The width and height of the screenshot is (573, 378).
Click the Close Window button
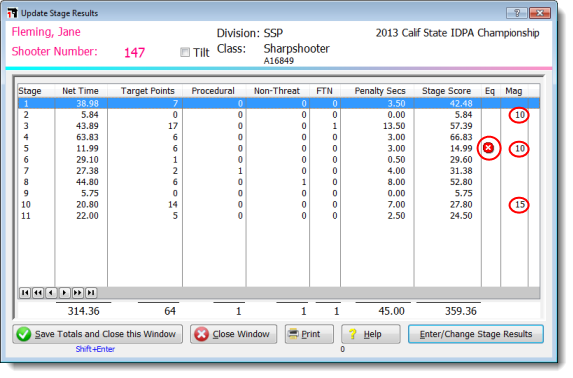[x=234, y=334]
